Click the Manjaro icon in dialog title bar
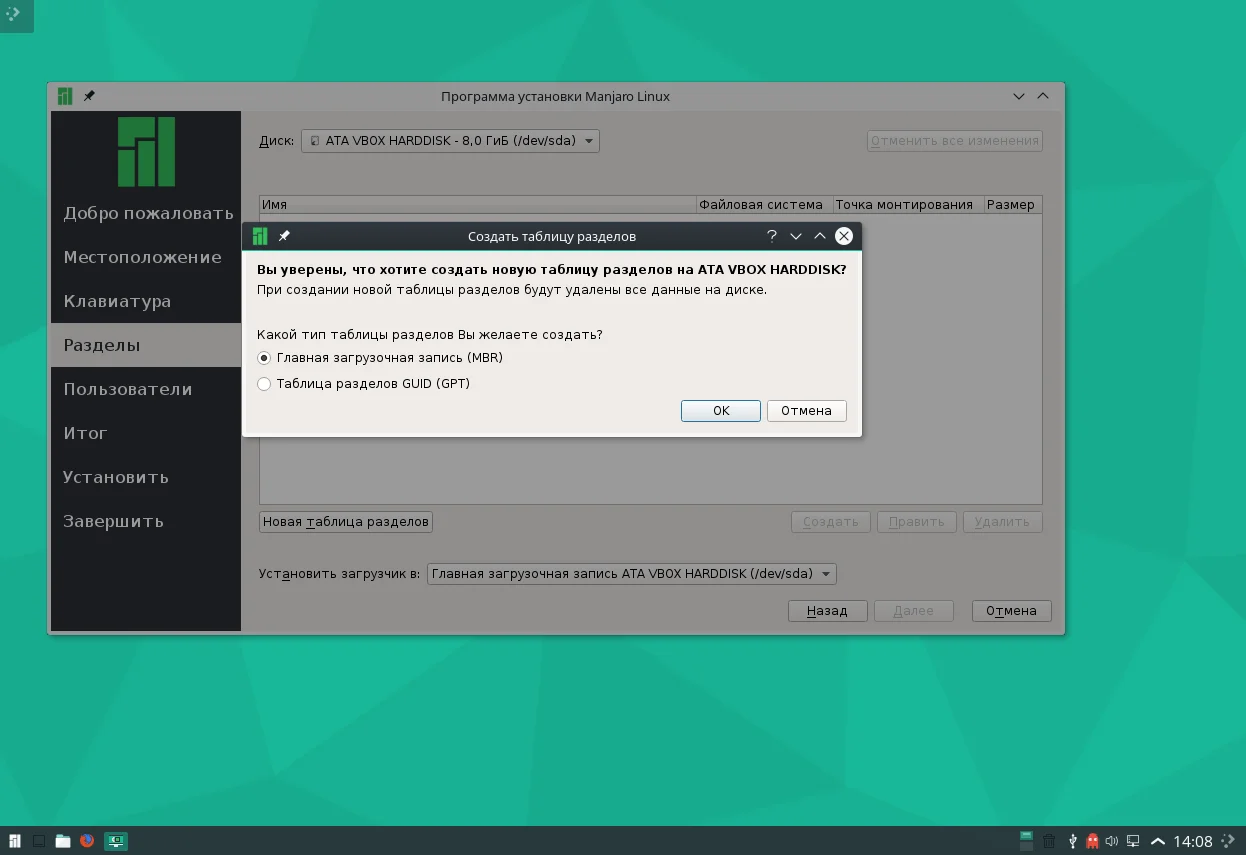1246x855 pixels. coord(260,237)
